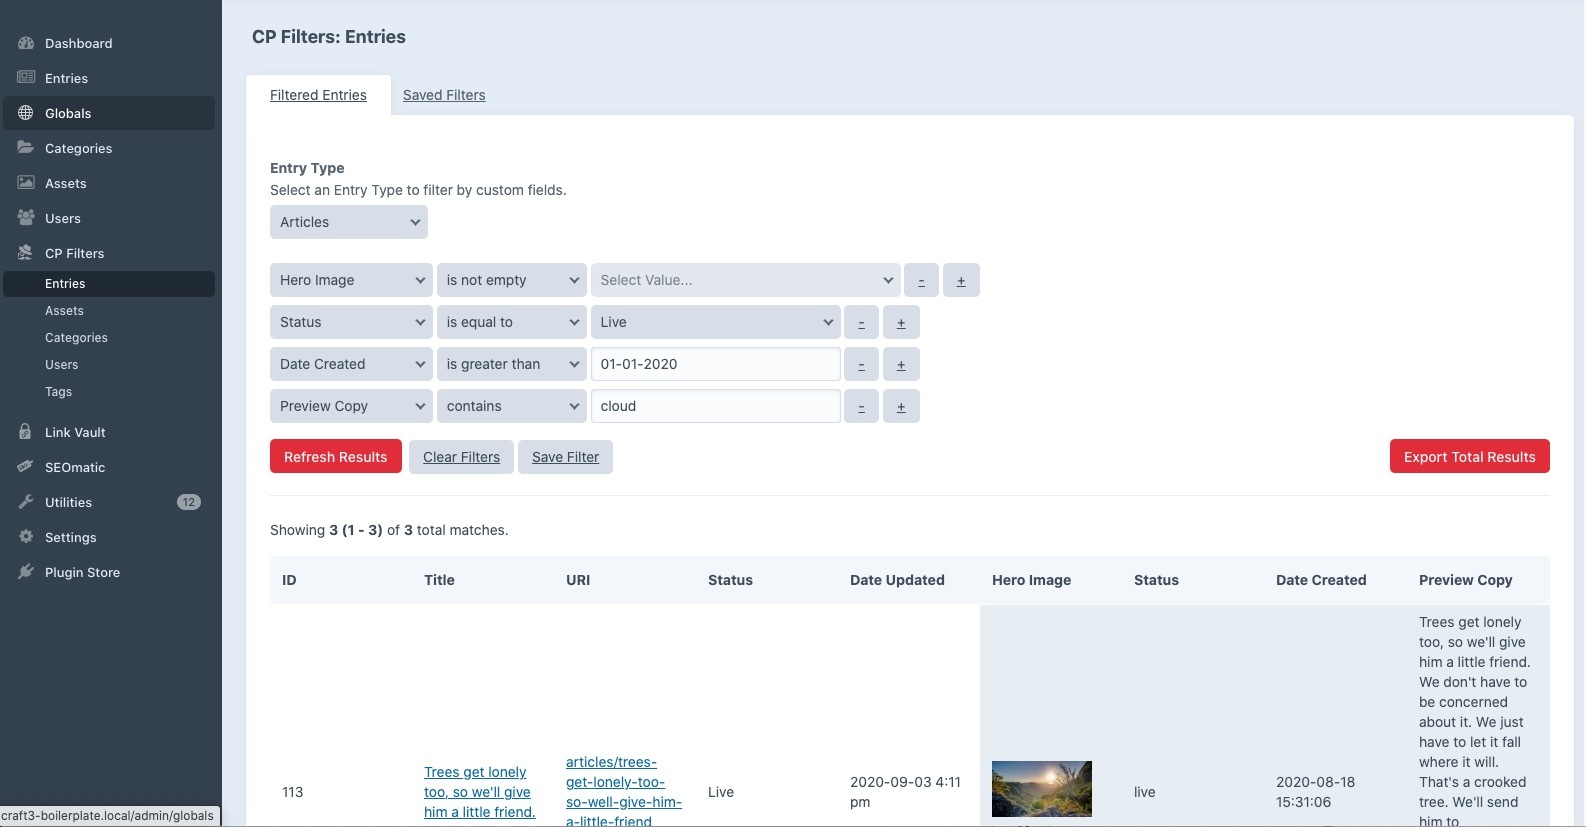Click the Utilities badge showing 12
Screen dimensions: 1586x827
coord(189,502)
